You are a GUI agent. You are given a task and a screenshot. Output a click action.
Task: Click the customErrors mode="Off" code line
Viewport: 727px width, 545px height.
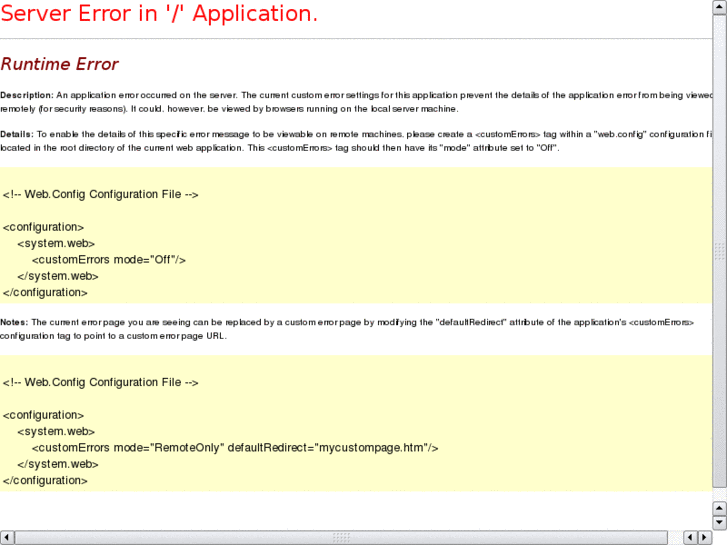(x=109, y=260)
